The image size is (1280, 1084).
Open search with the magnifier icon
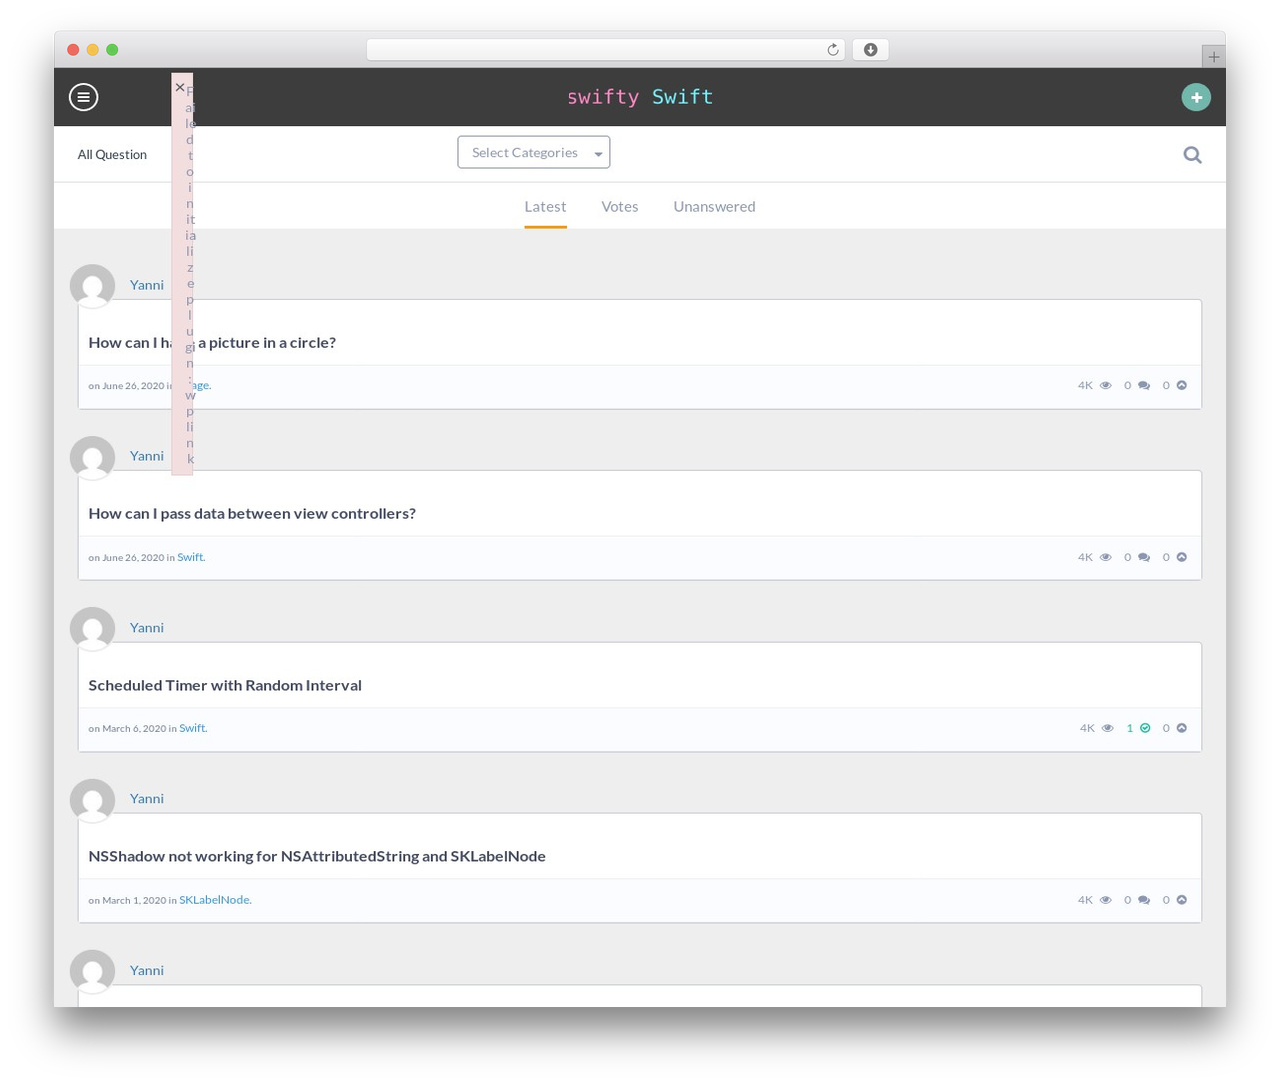pyautogui.click(x=1192, y=155)
